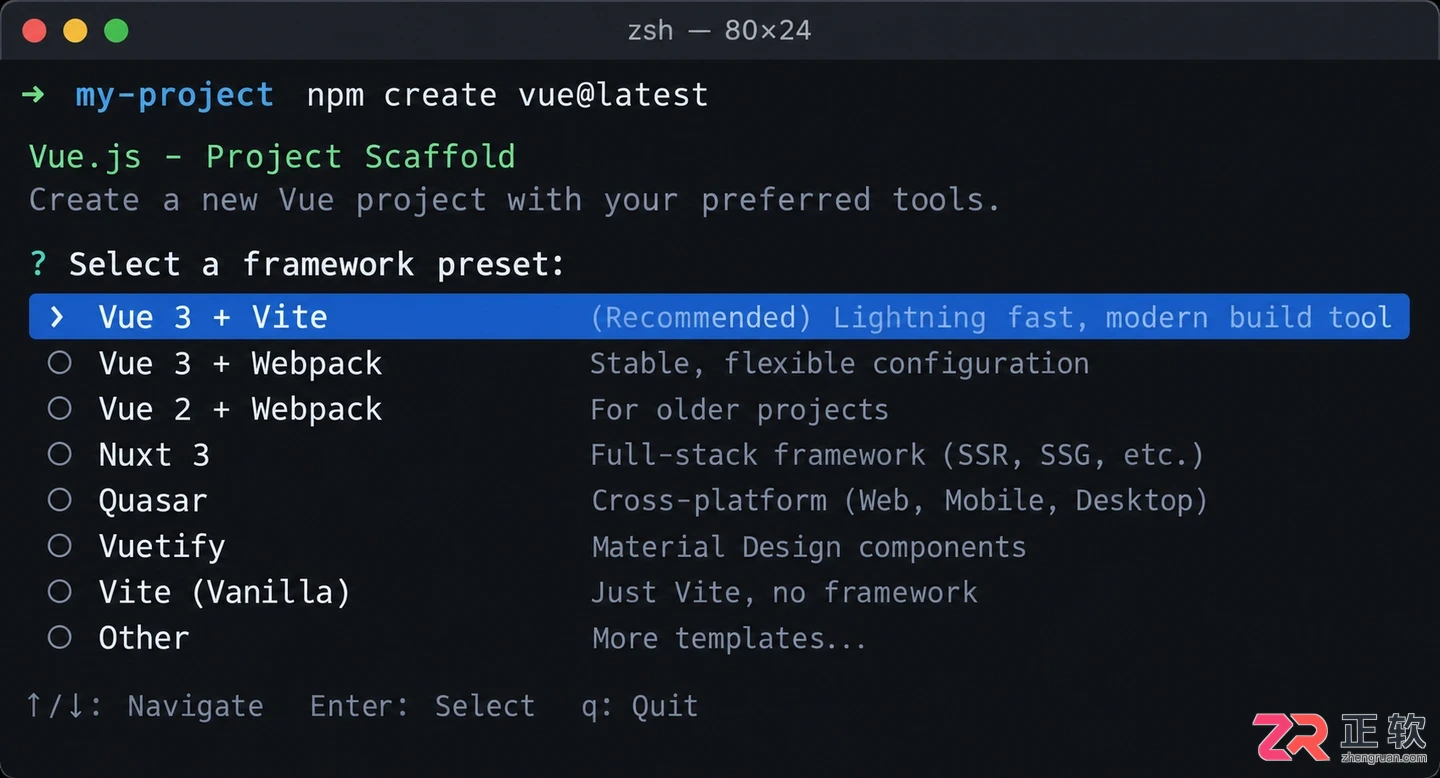The image size is (1440, 778).
Task: Pick the Quasar radio circle
Action: (60, 500)
